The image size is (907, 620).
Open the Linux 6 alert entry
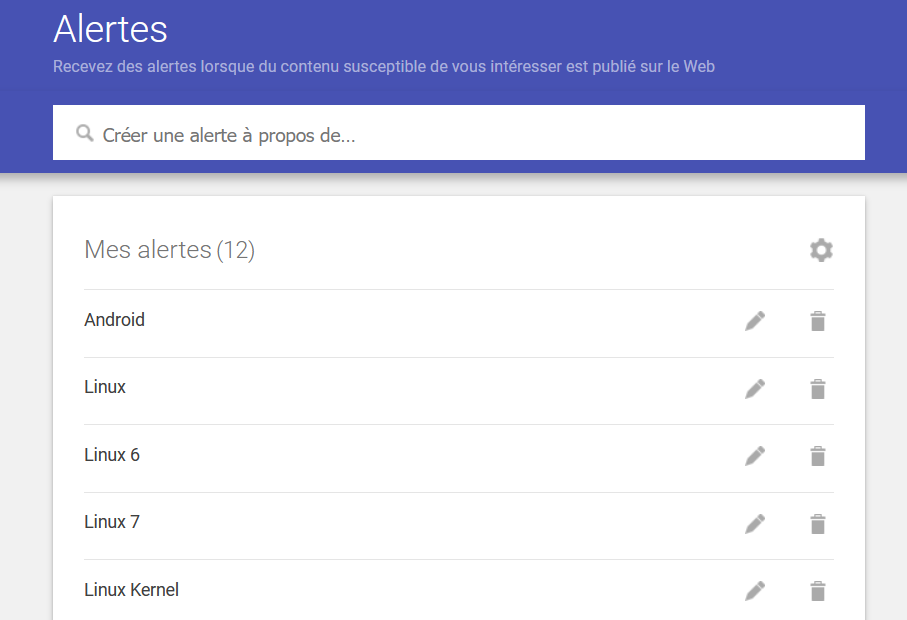[112, 455]
